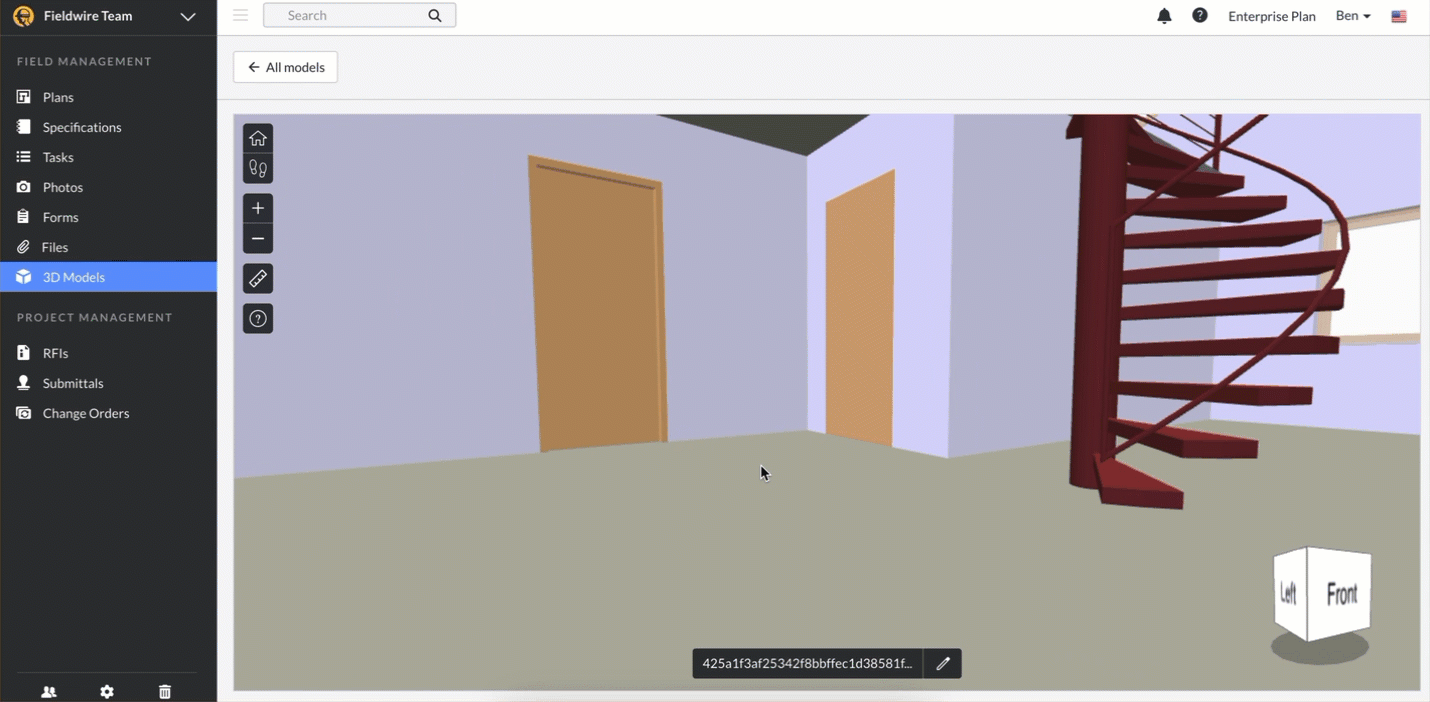The height and width of the screenshot is (702, 1430).
Task: Select Tasks in the sidebar
Action: click(60, 157)
